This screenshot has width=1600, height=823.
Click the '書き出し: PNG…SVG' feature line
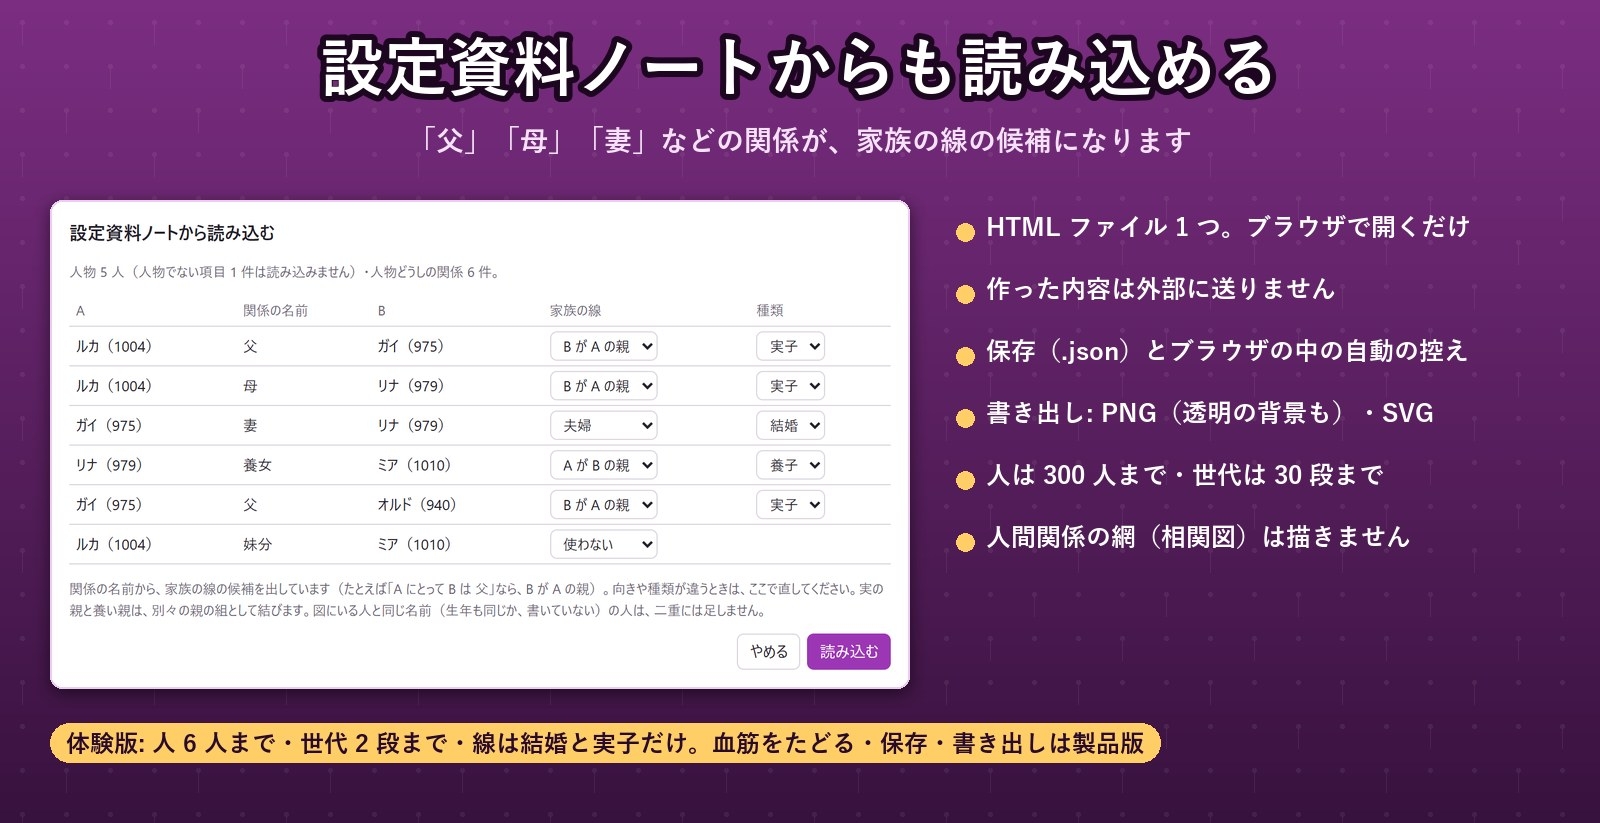(x=1210, y=413)
